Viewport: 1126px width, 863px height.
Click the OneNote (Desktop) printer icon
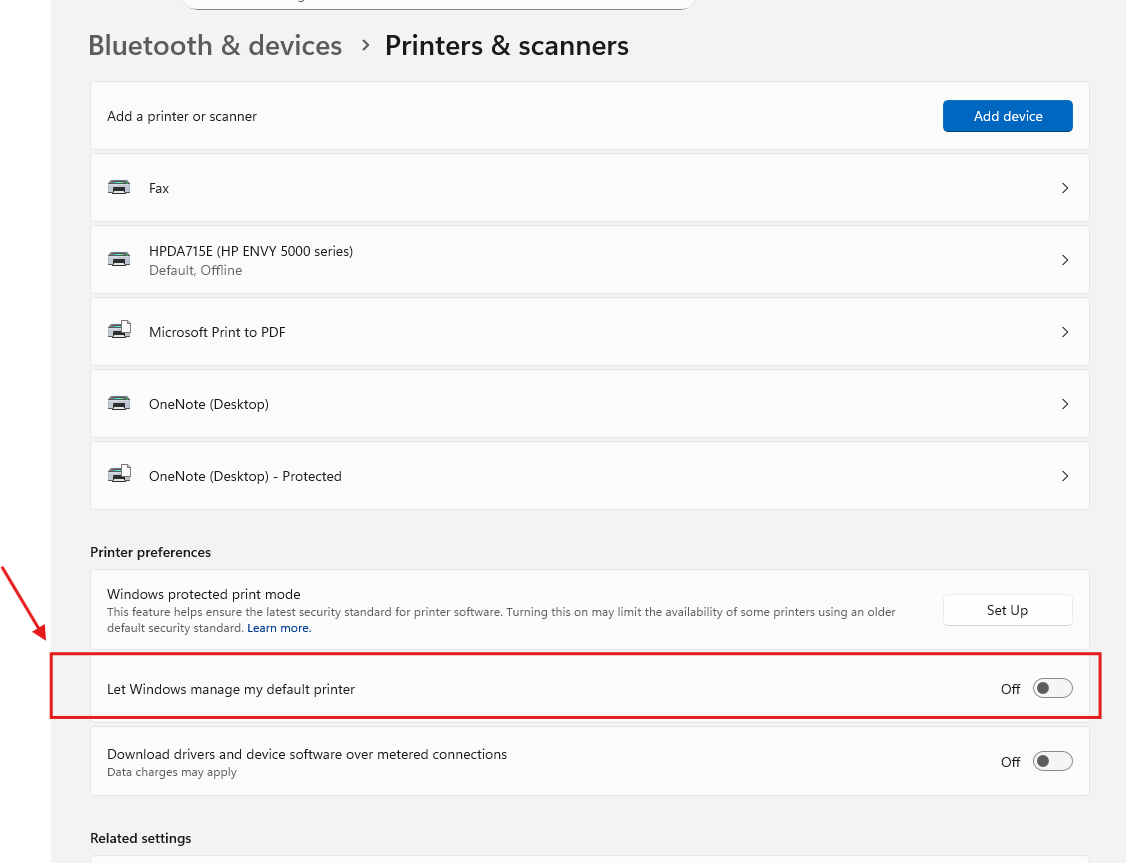pos(119,404)
